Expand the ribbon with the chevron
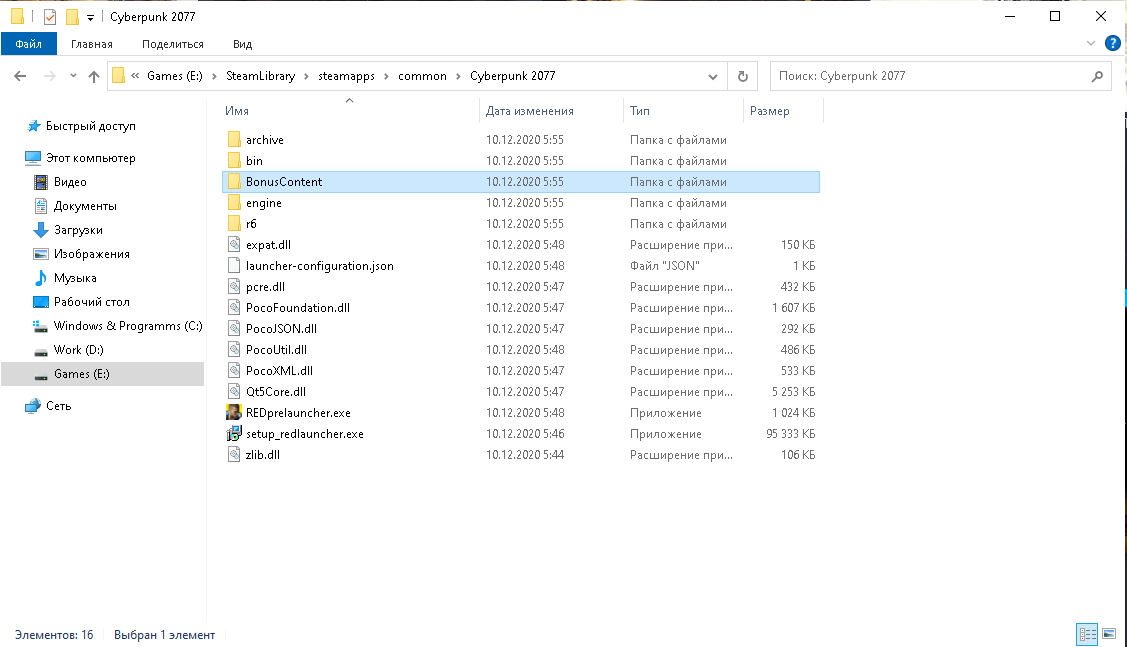 click(1091, 44)
